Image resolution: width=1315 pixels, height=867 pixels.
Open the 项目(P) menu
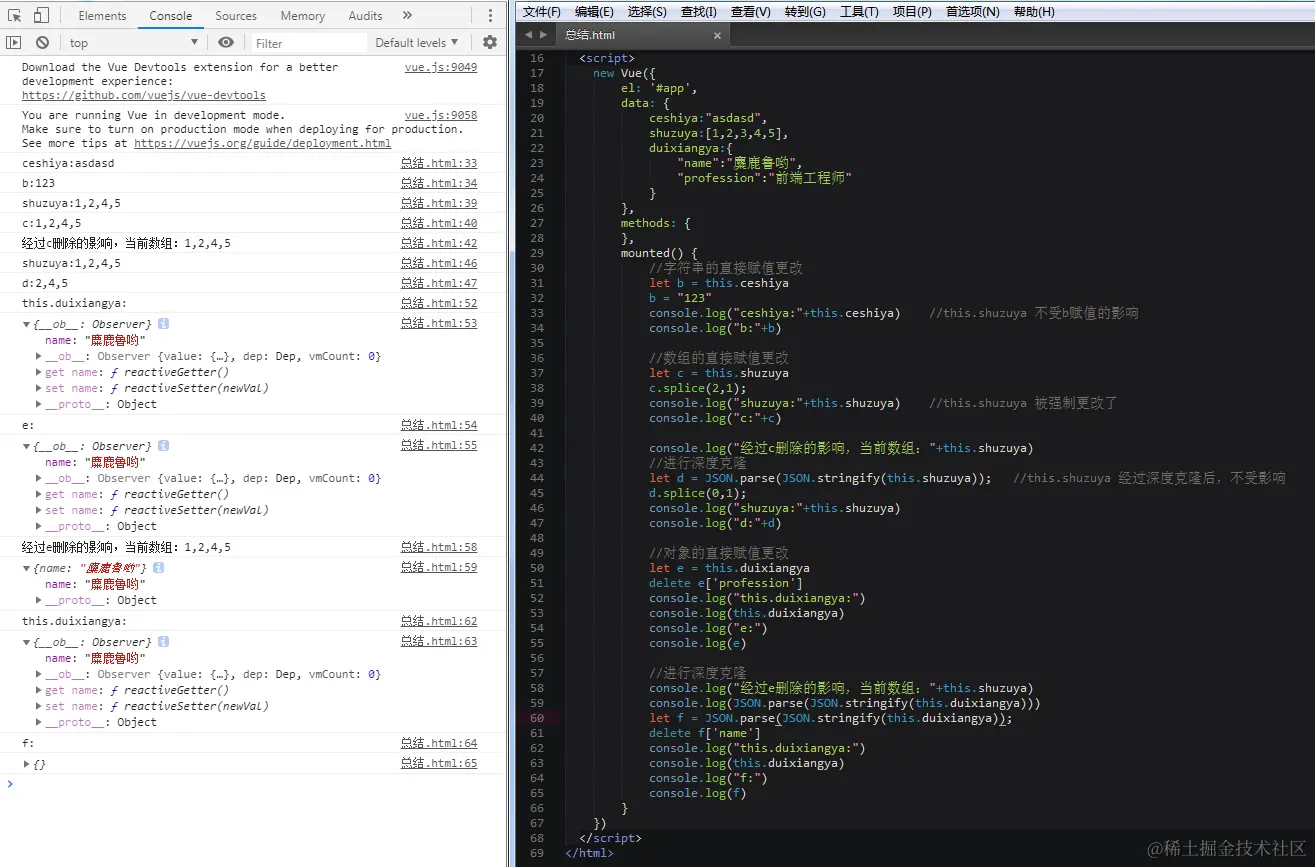(x=912, y=11)
